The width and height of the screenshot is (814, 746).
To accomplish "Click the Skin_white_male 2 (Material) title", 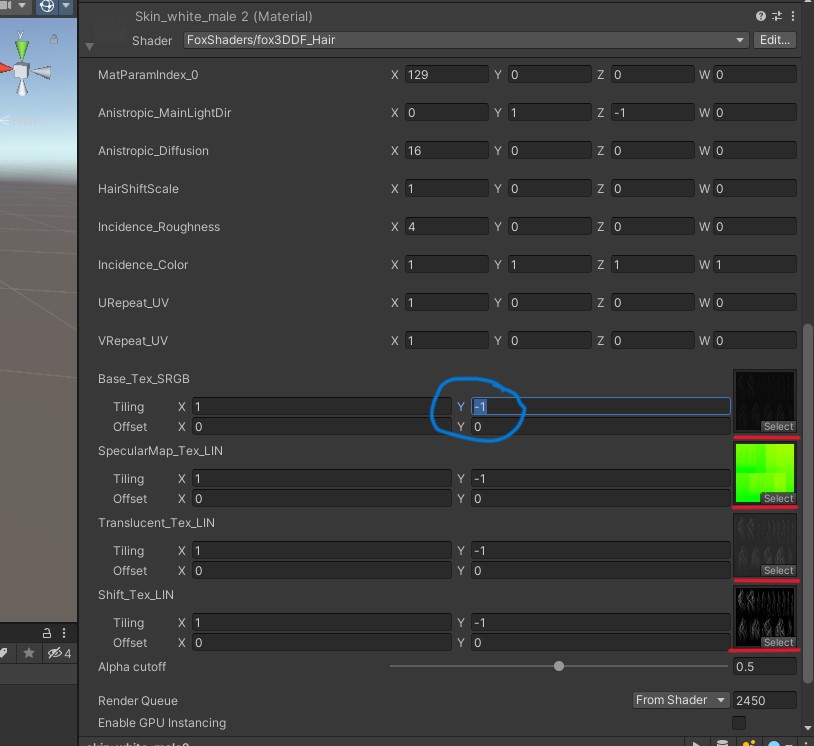I will pyautogui.click(x=224, y=16).
